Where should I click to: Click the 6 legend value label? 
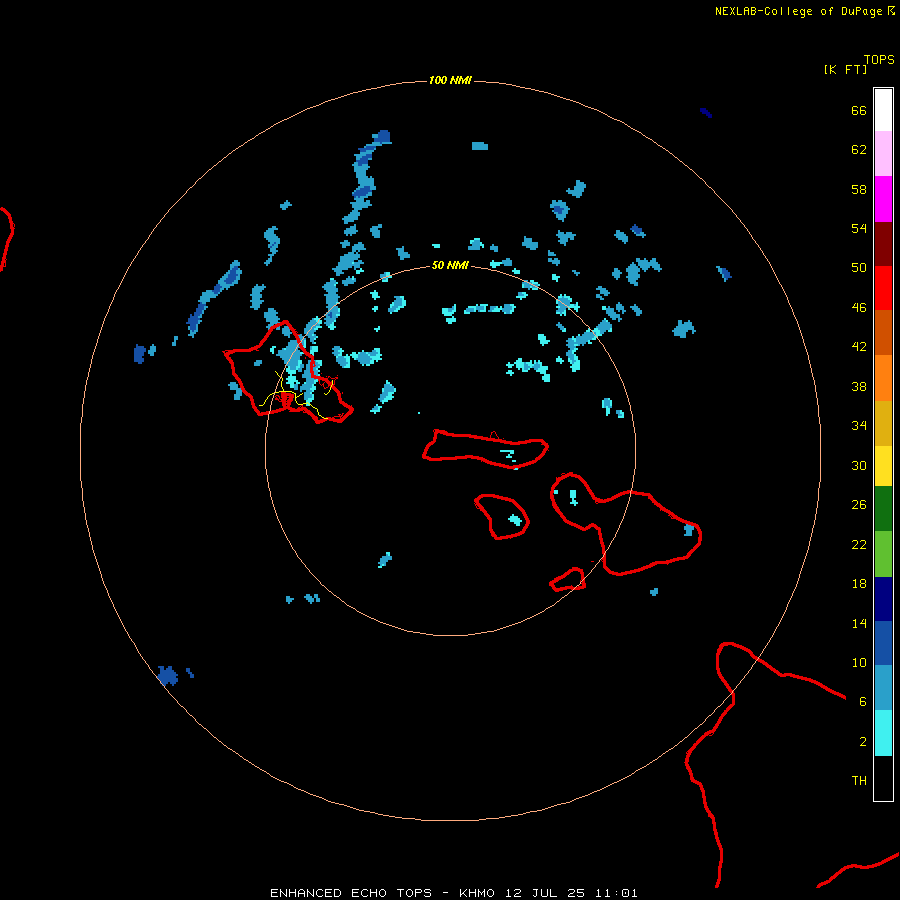point(863,702)
